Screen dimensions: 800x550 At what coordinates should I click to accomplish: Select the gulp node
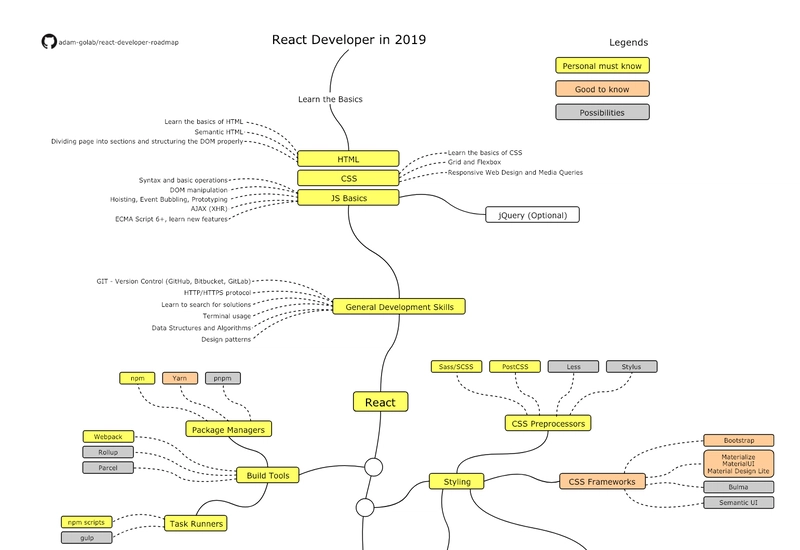click(87, 538)
